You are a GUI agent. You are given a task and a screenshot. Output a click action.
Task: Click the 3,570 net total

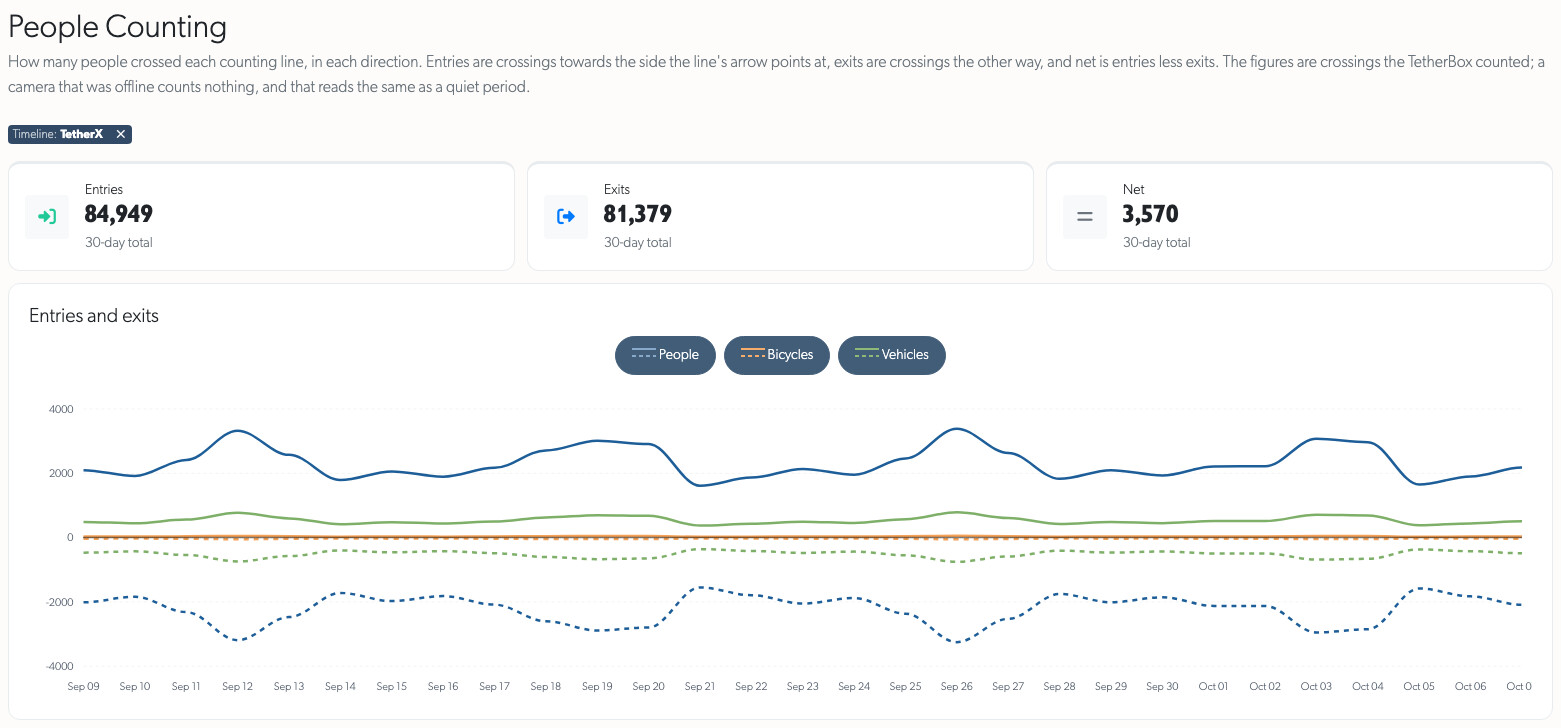[x=1151, y=214]
